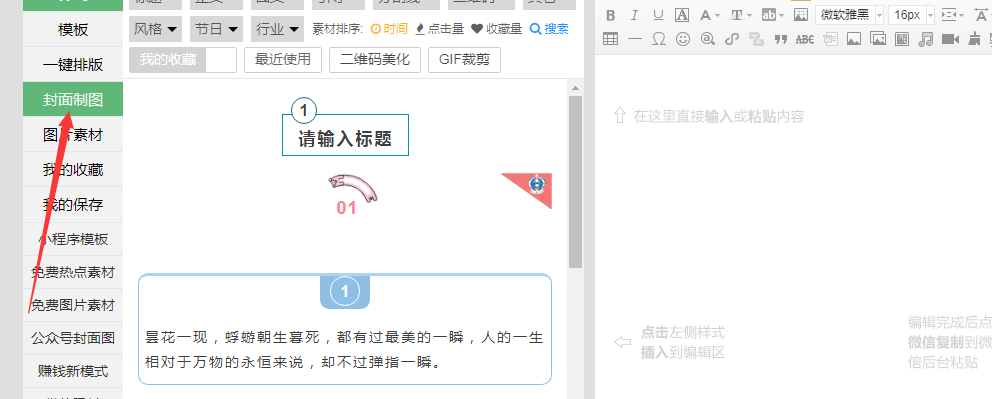Select 封面制图 in the left sidebar
The image size is (992, 399).
pos(73,100)
